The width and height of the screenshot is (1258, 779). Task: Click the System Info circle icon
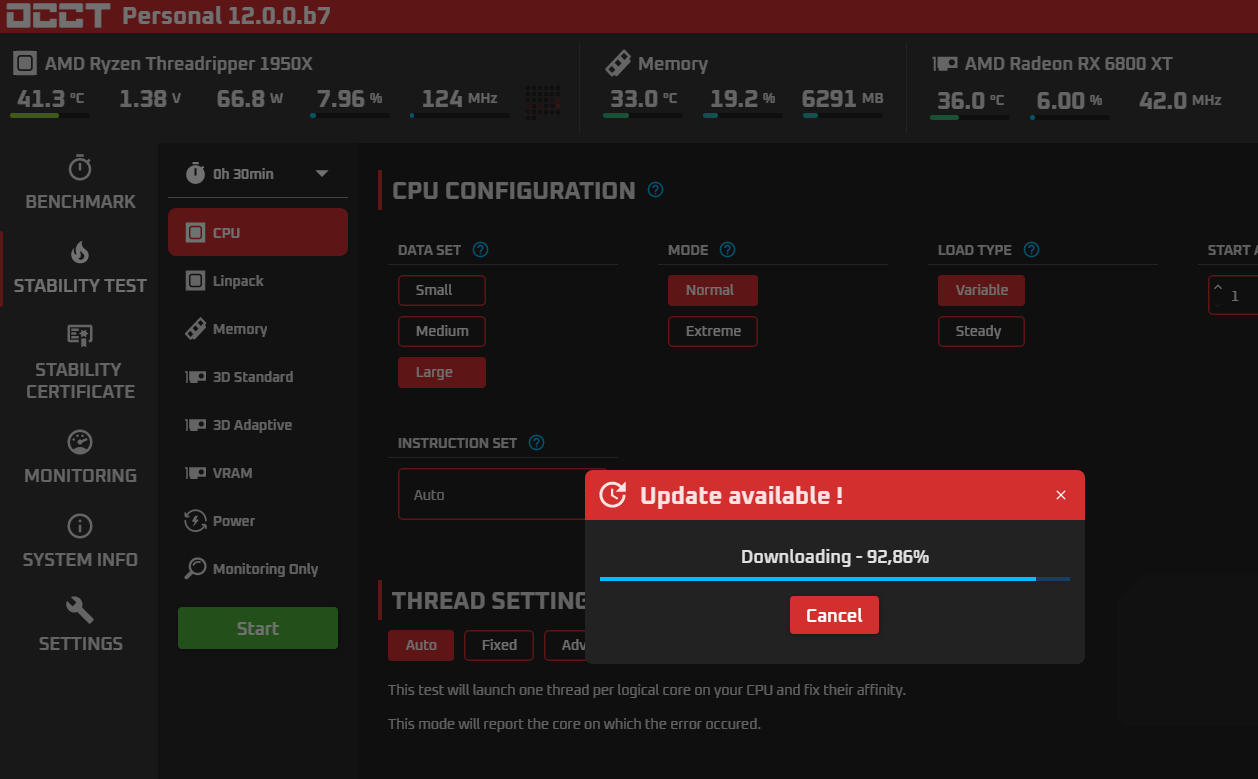coord(80,525)
